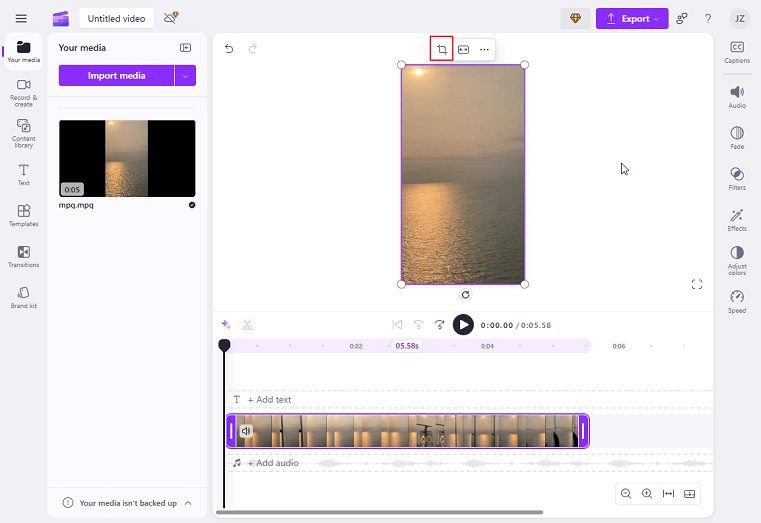This screenshot has height=523, width=761.
Task: Select the Your media sidebar tab
Action: pos(23,52)
